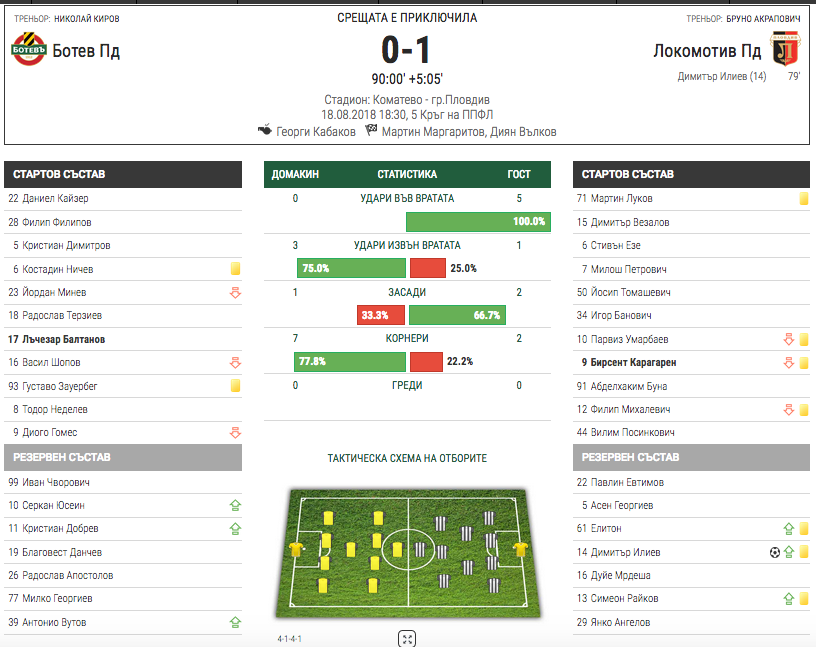Click the goal ball icon beside Димитър Илиев
This screenshot has width=816, height=647.
click(x=774, y=552)
